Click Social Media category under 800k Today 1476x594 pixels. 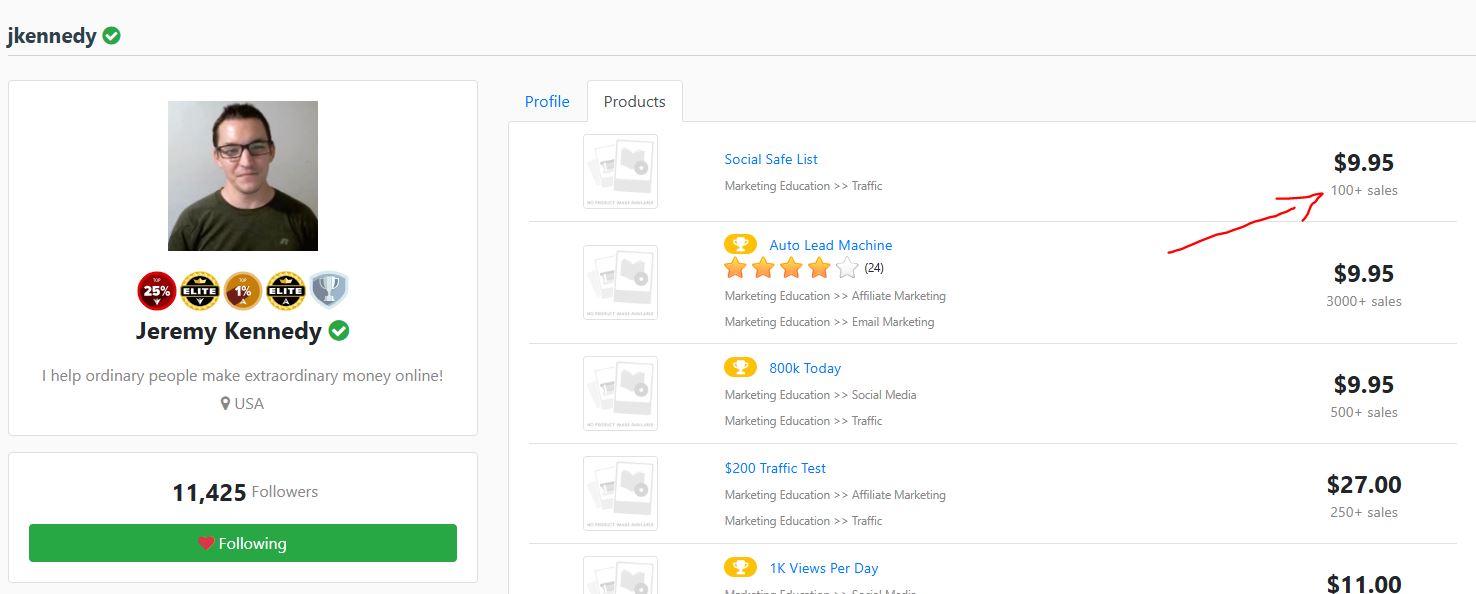[884, 395]
